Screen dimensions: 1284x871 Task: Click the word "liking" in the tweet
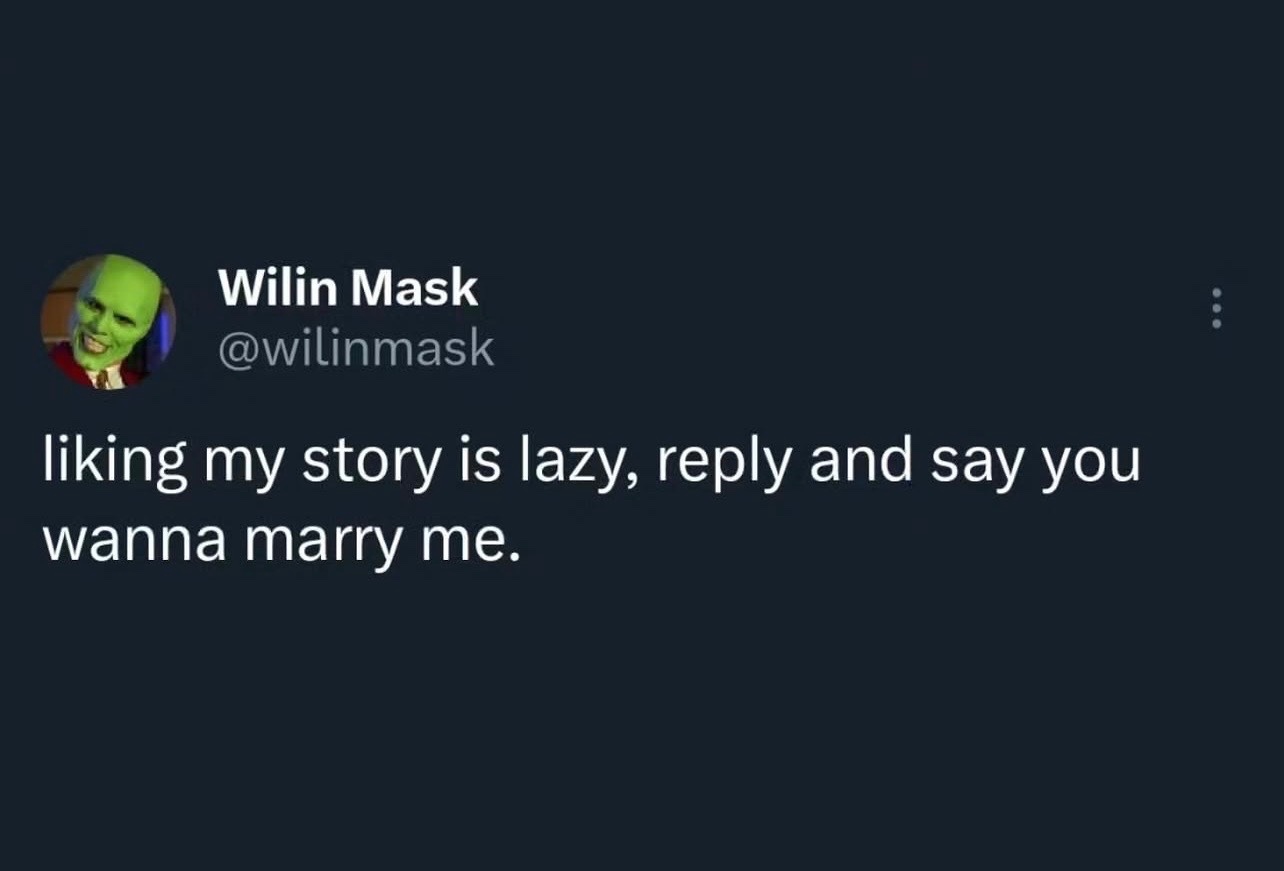113,461
